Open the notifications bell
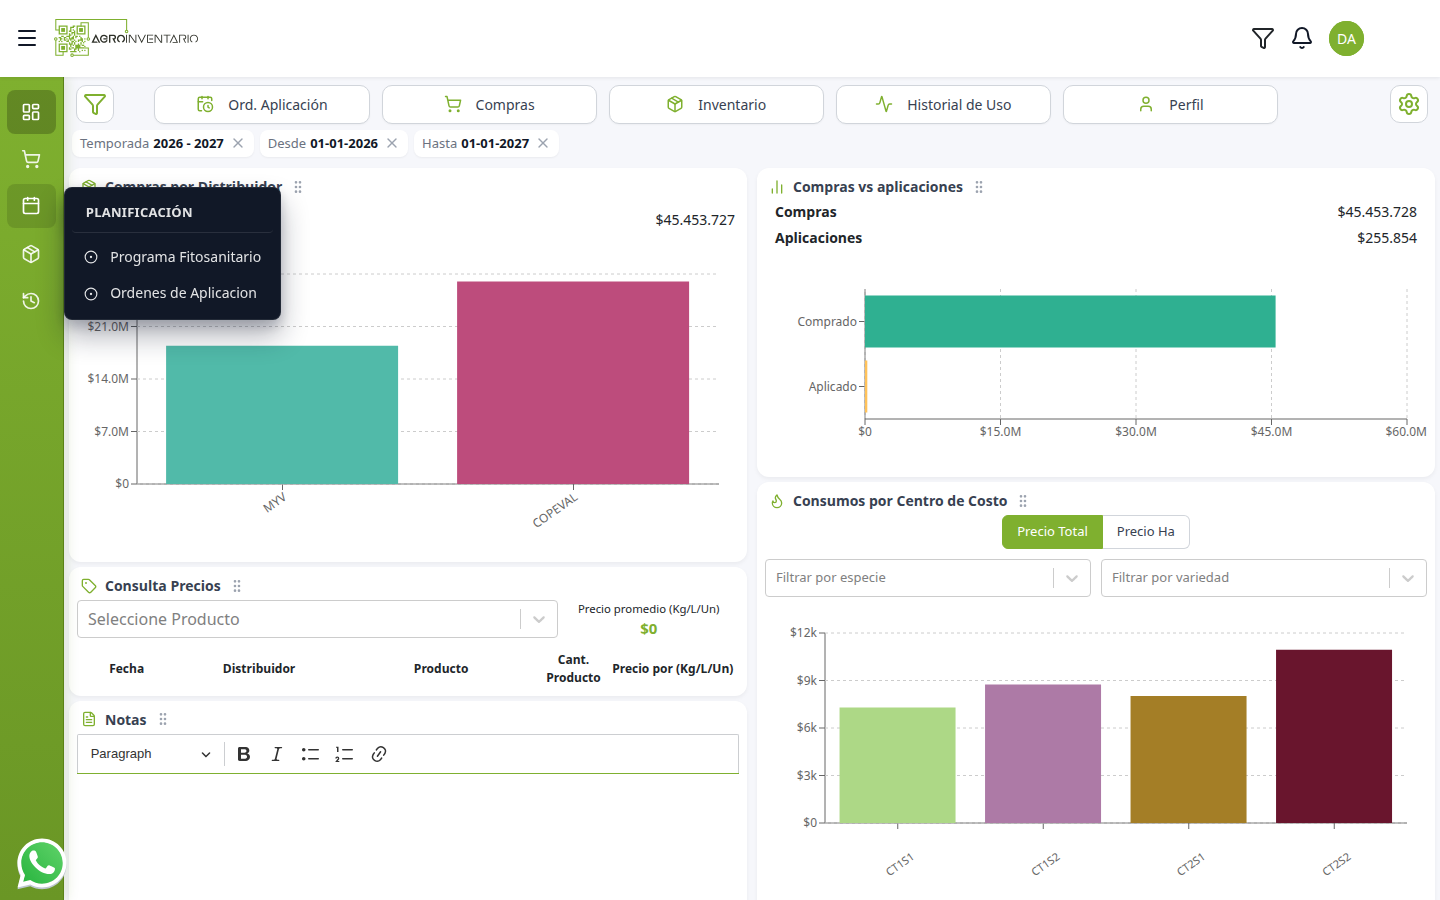 point(1302,38)
